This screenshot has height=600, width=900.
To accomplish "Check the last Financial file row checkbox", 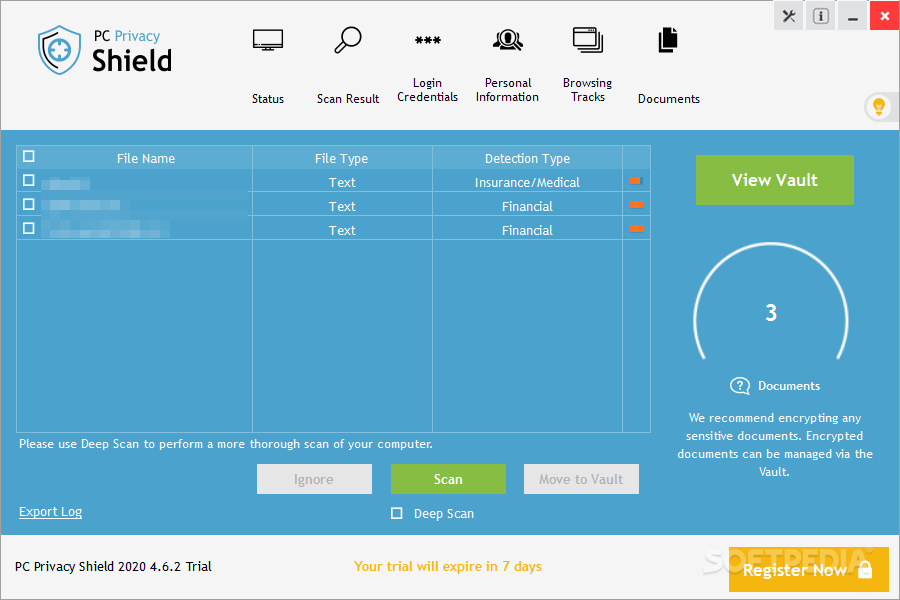I will coord(29,229).
